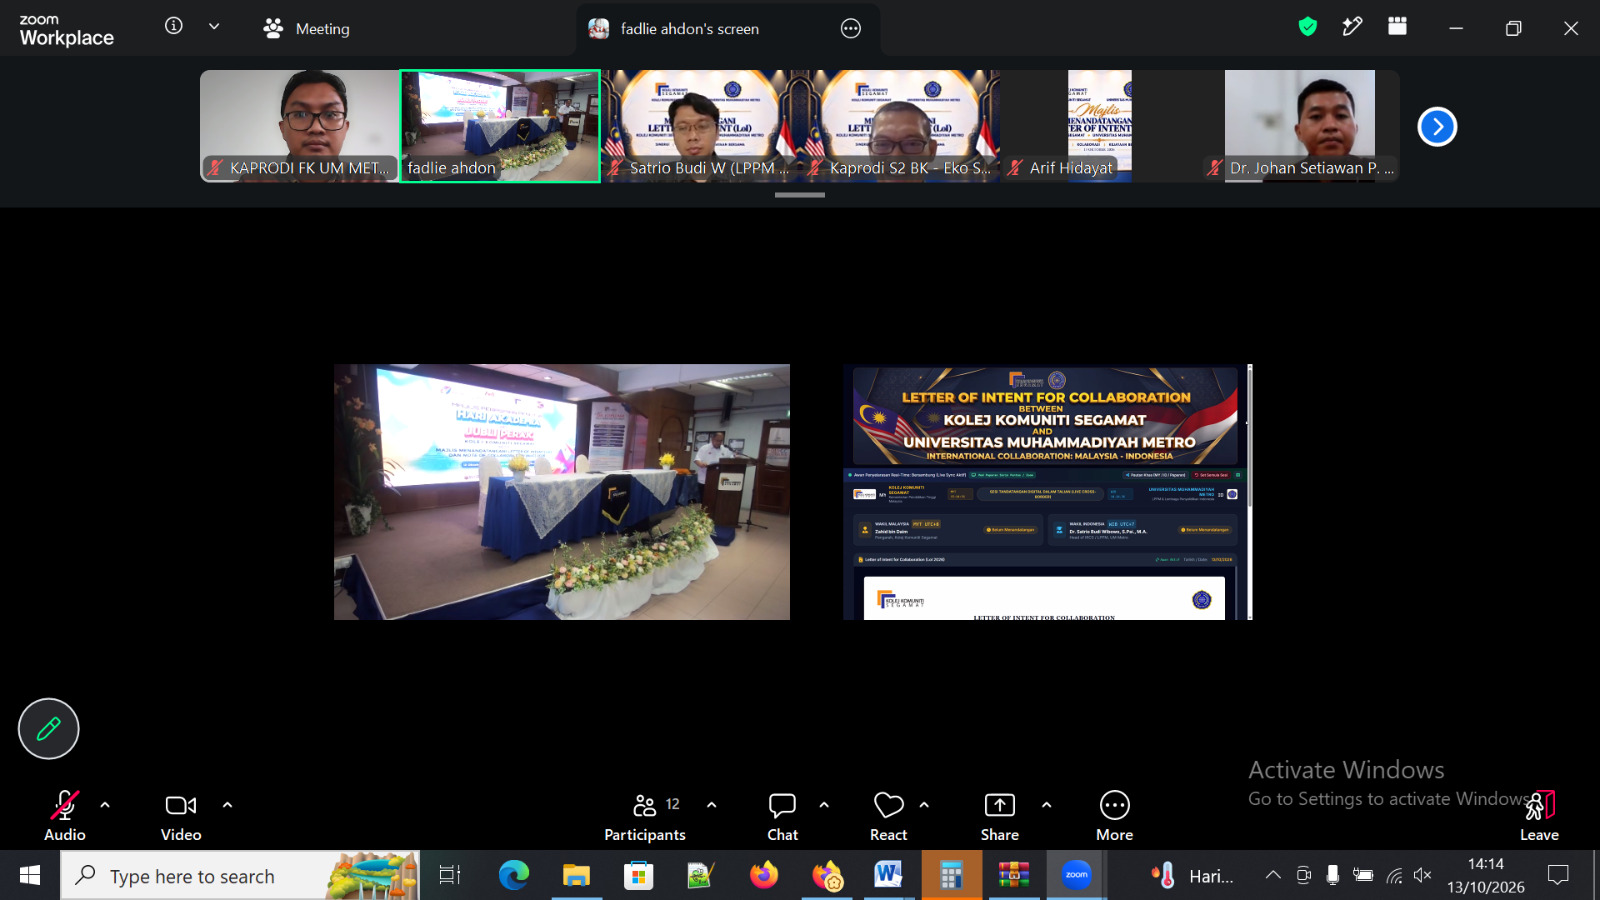The image size is (1600, 900).
Task: Expand chat options arrow
Action: tap(824, 804)
